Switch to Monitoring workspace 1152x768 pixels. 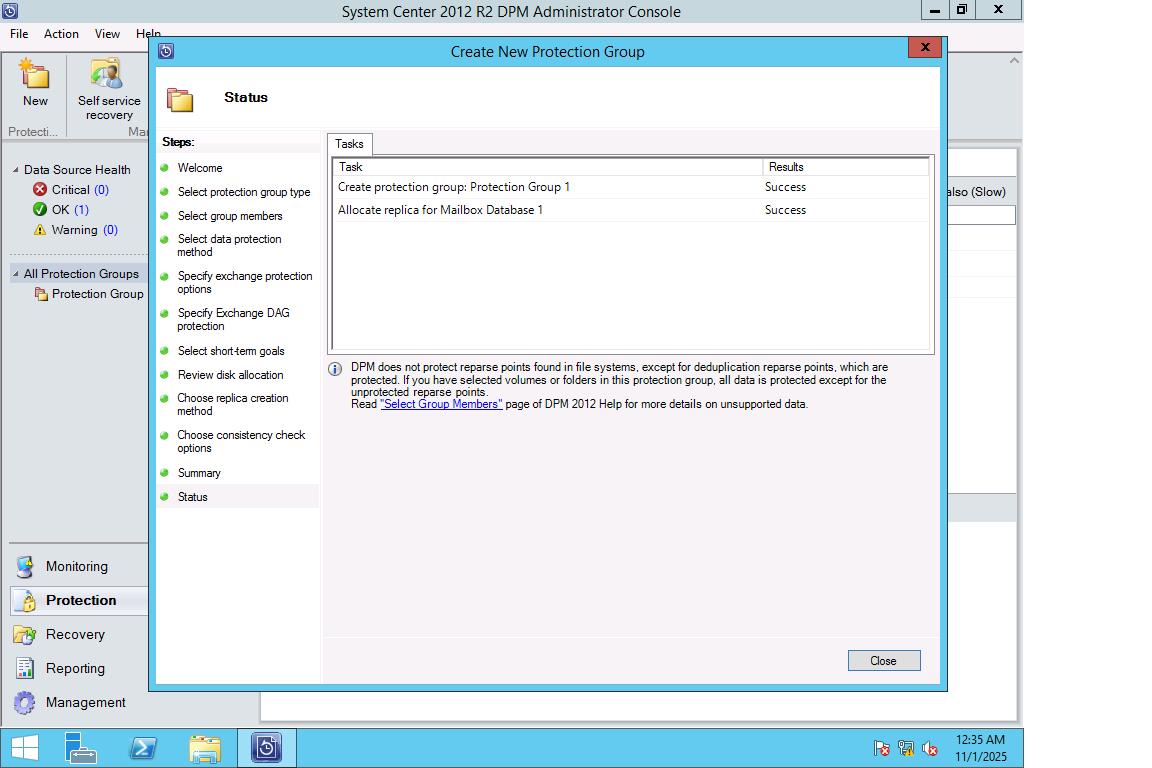tap(76, 567)
